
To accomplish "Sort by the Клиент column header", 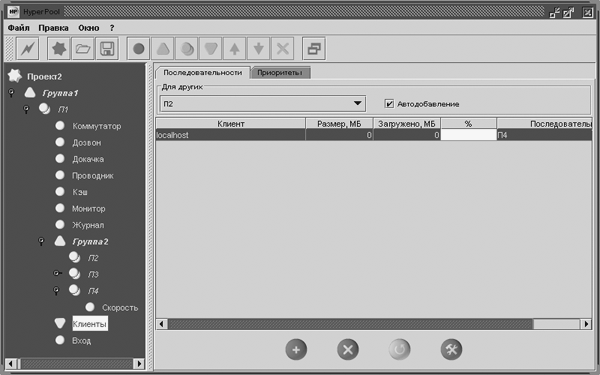I will [231, 124].
